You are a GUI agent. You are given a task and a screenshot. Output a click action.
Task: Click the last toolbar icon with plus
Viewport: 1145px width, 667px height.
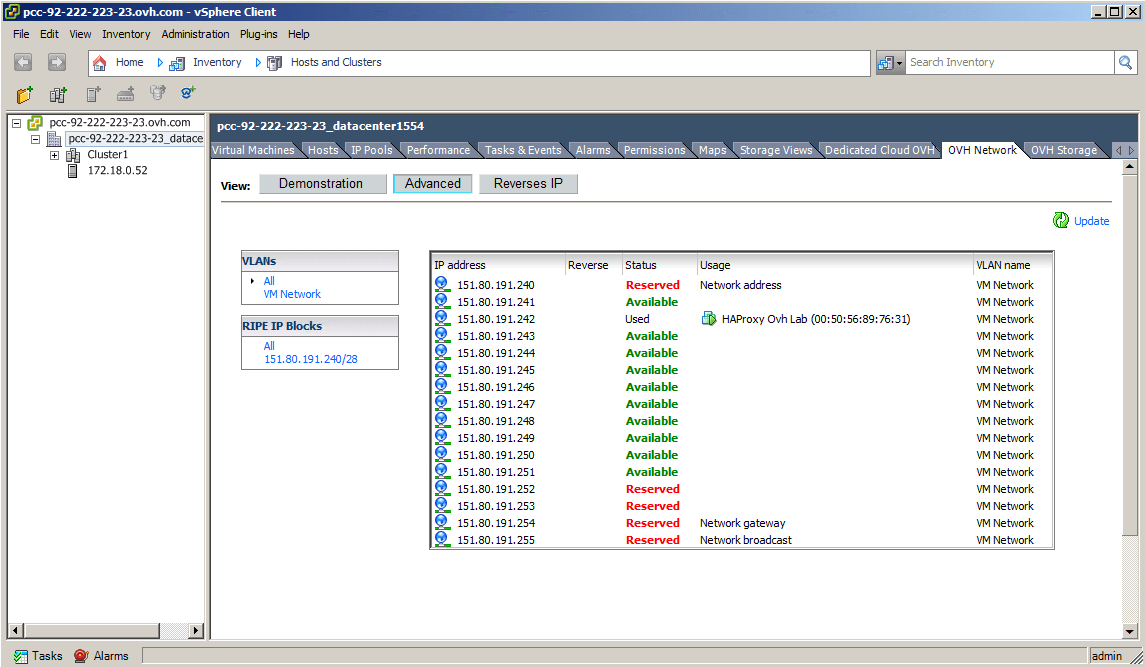(x=188, y=93)
